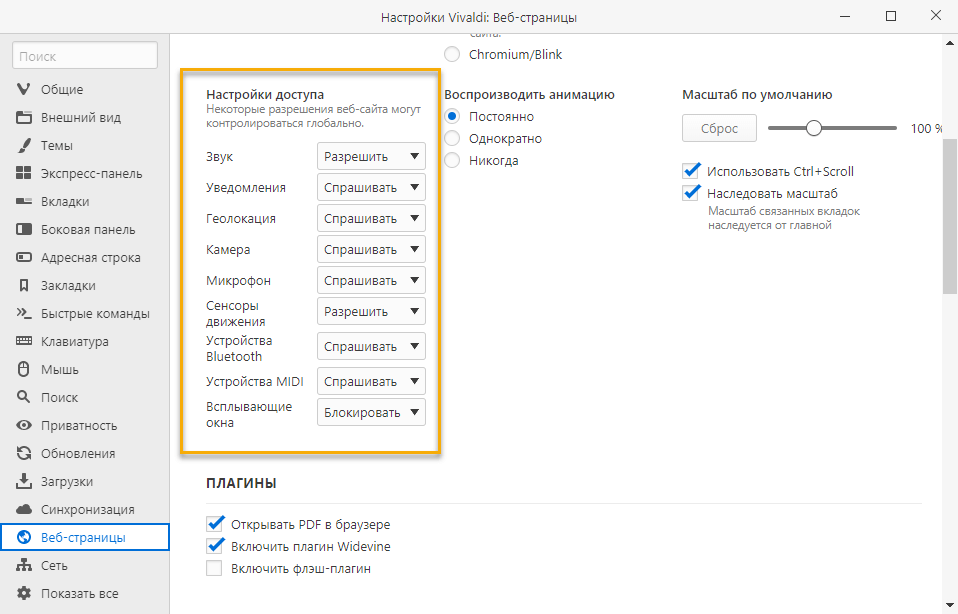Click 'Показать все' in the sidebar
This screenshot has width=958, height=614.
79,593
